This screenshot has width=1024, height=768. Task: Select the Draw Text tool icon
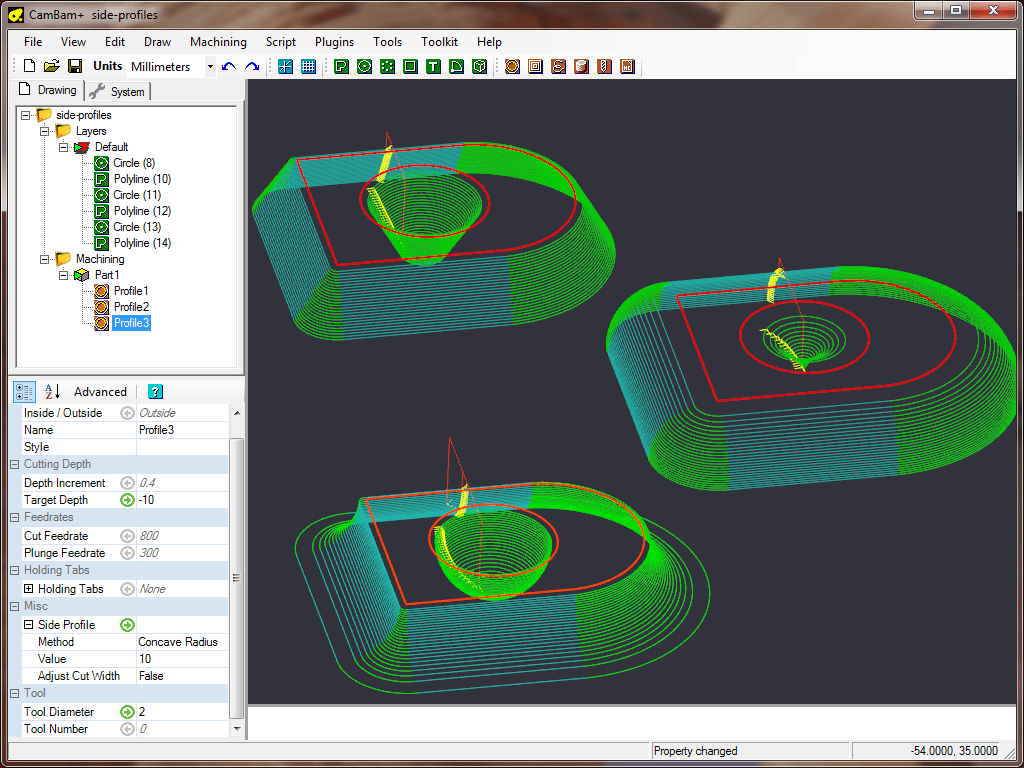(x=433, y=66)
